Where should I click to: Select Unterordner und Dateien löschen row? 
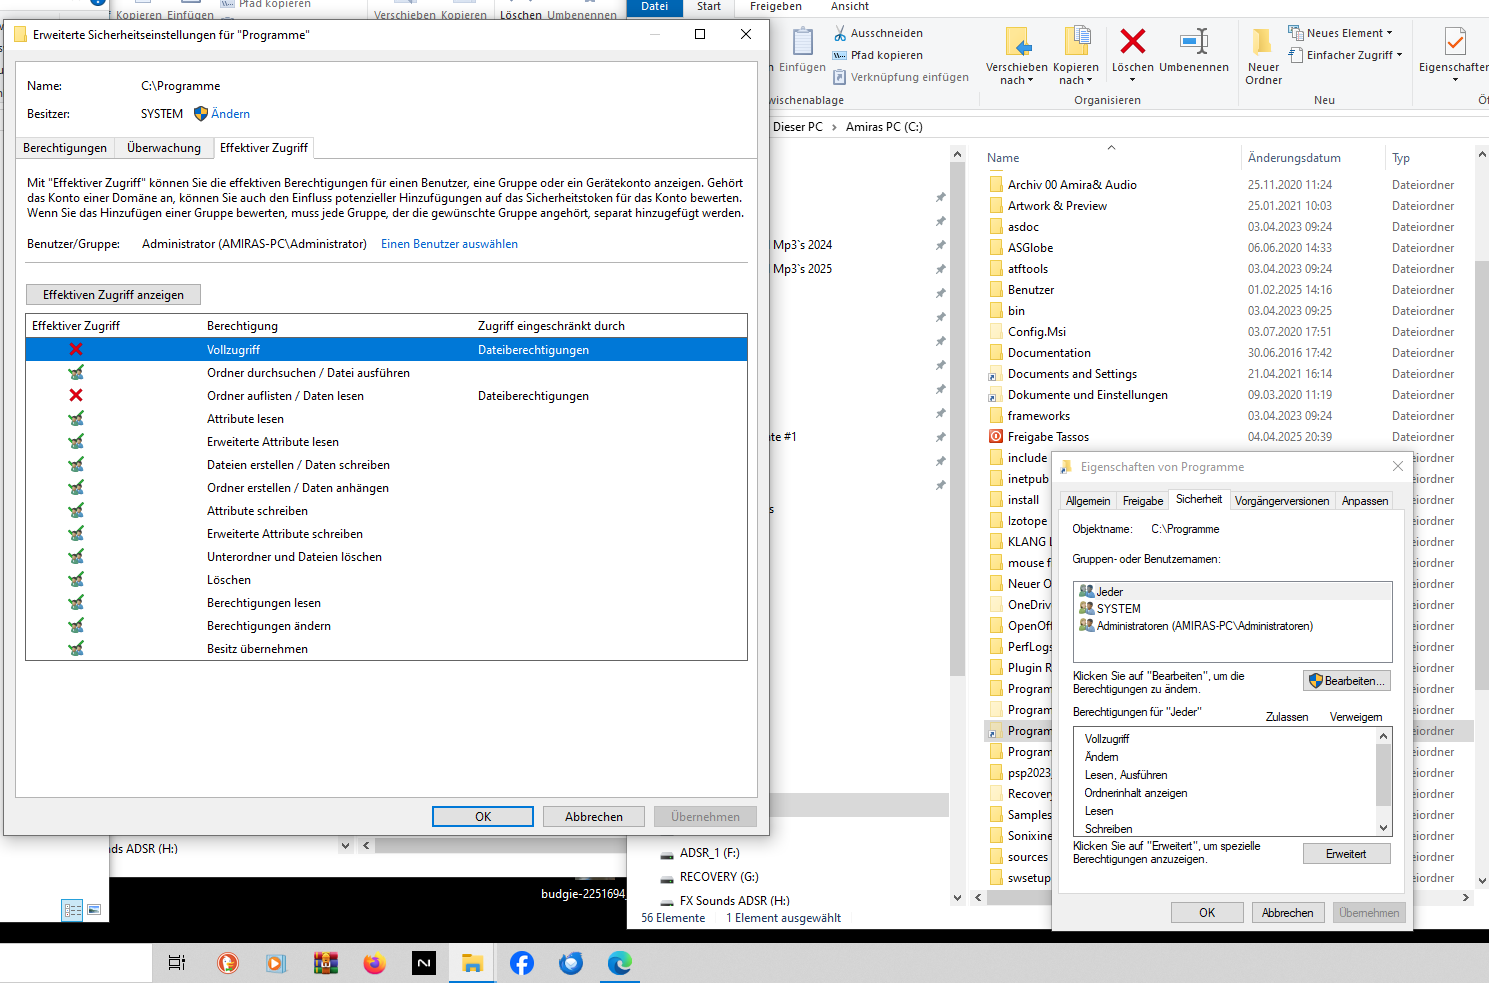tap(386, 557)
